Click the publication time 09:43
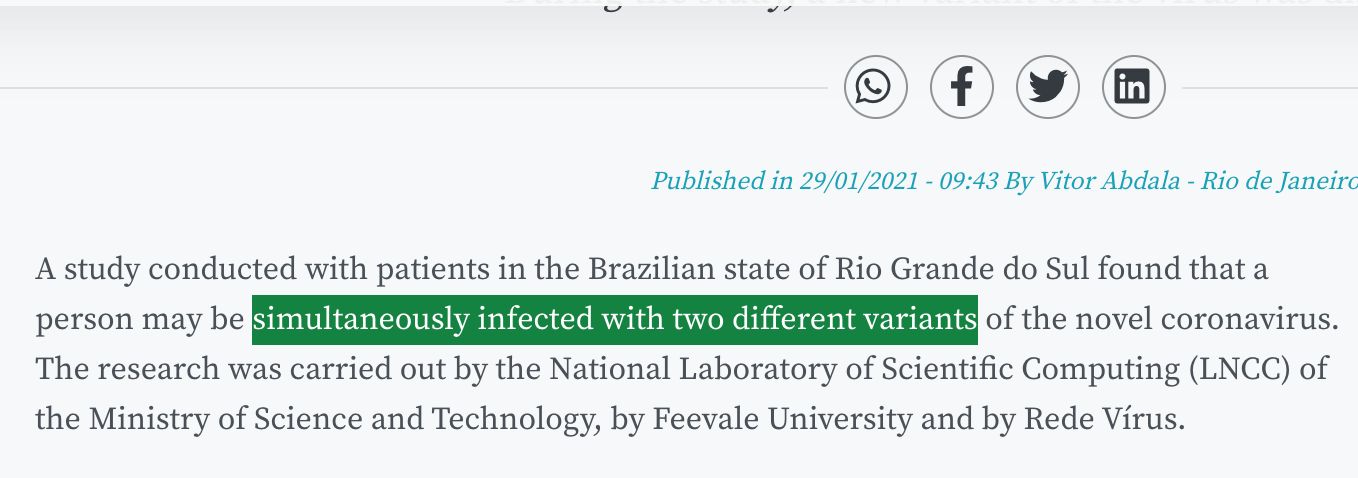 (969, 181)
